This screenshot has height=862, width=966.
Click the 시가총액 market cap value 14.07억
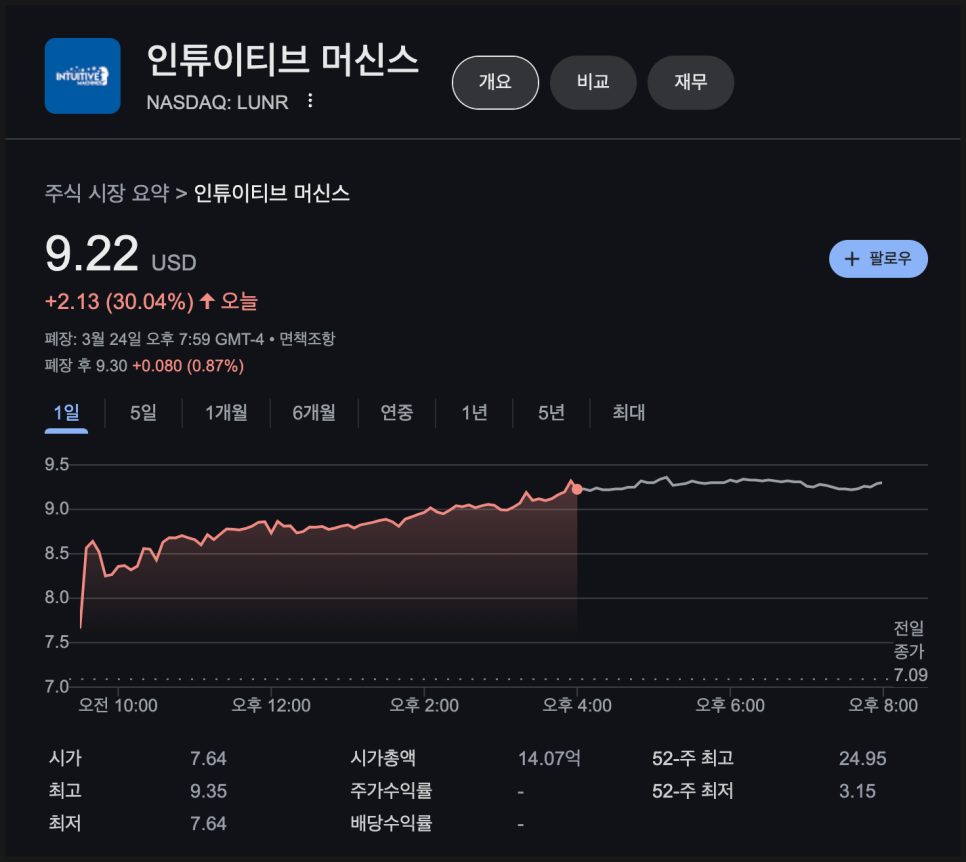pyautogui.click(x=550, y=758)
